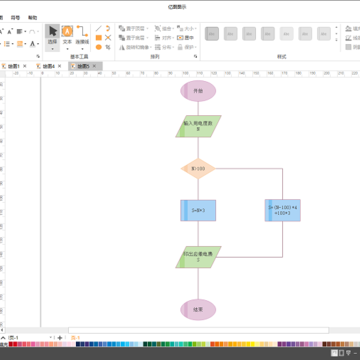Open the Select tool dropdown arrow
The height and width of the screenshot is (360, 360).
[x=53, y=49]
